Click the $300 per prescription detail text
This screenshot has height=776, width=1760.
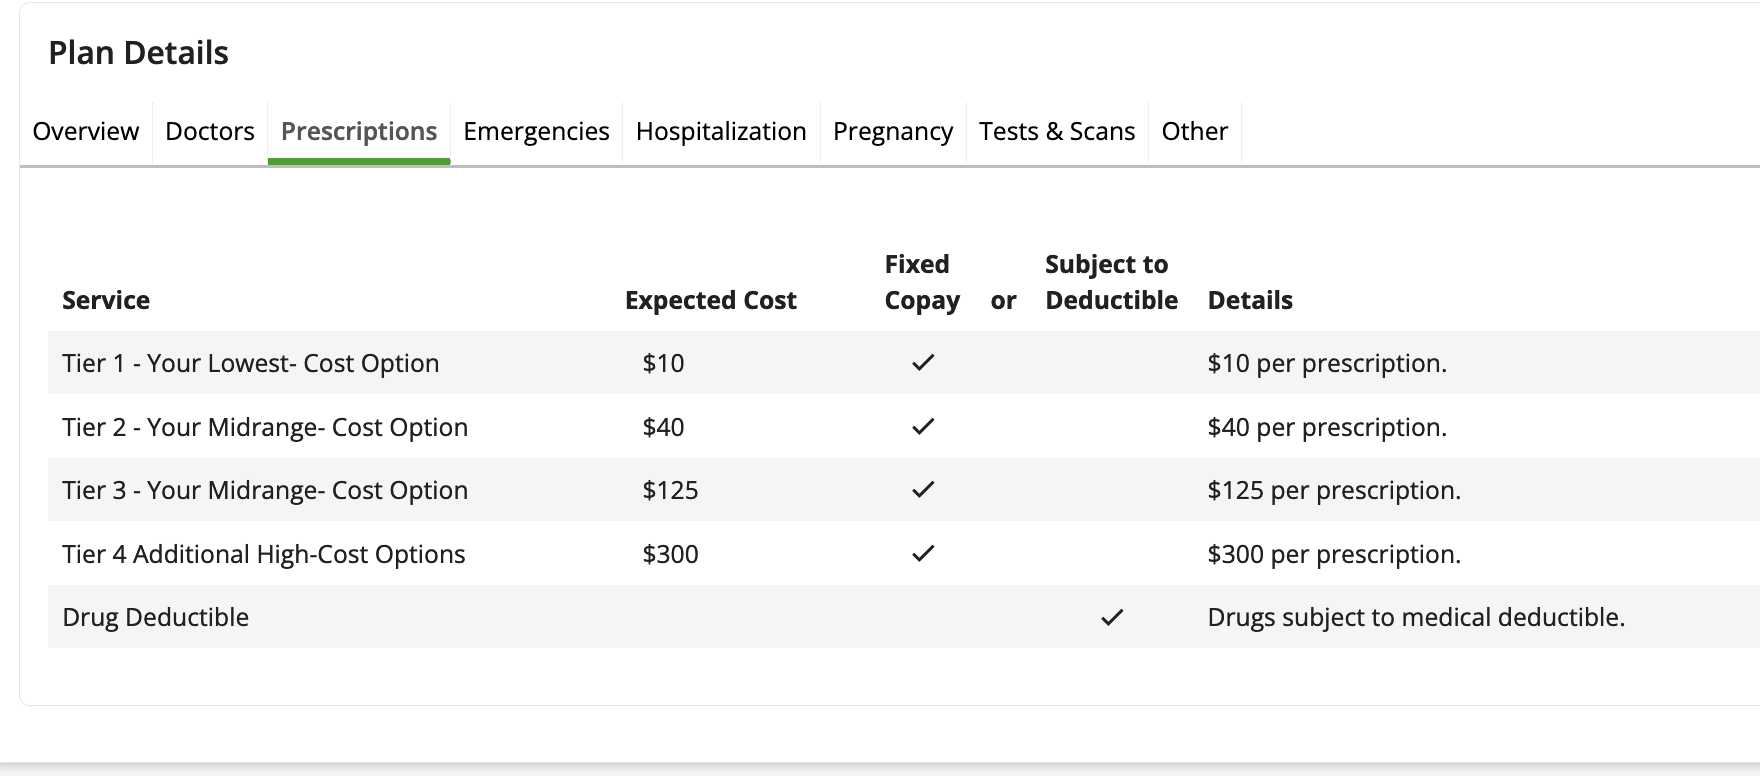[1334, 554]
